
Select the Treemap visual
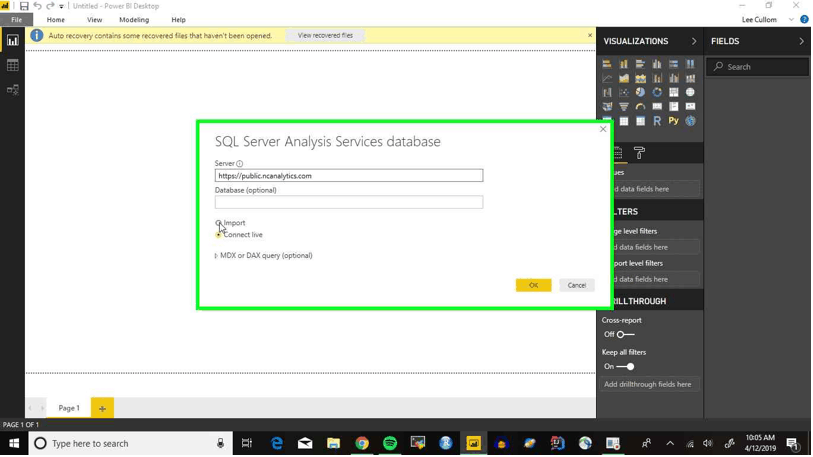(x=674, y=92)
